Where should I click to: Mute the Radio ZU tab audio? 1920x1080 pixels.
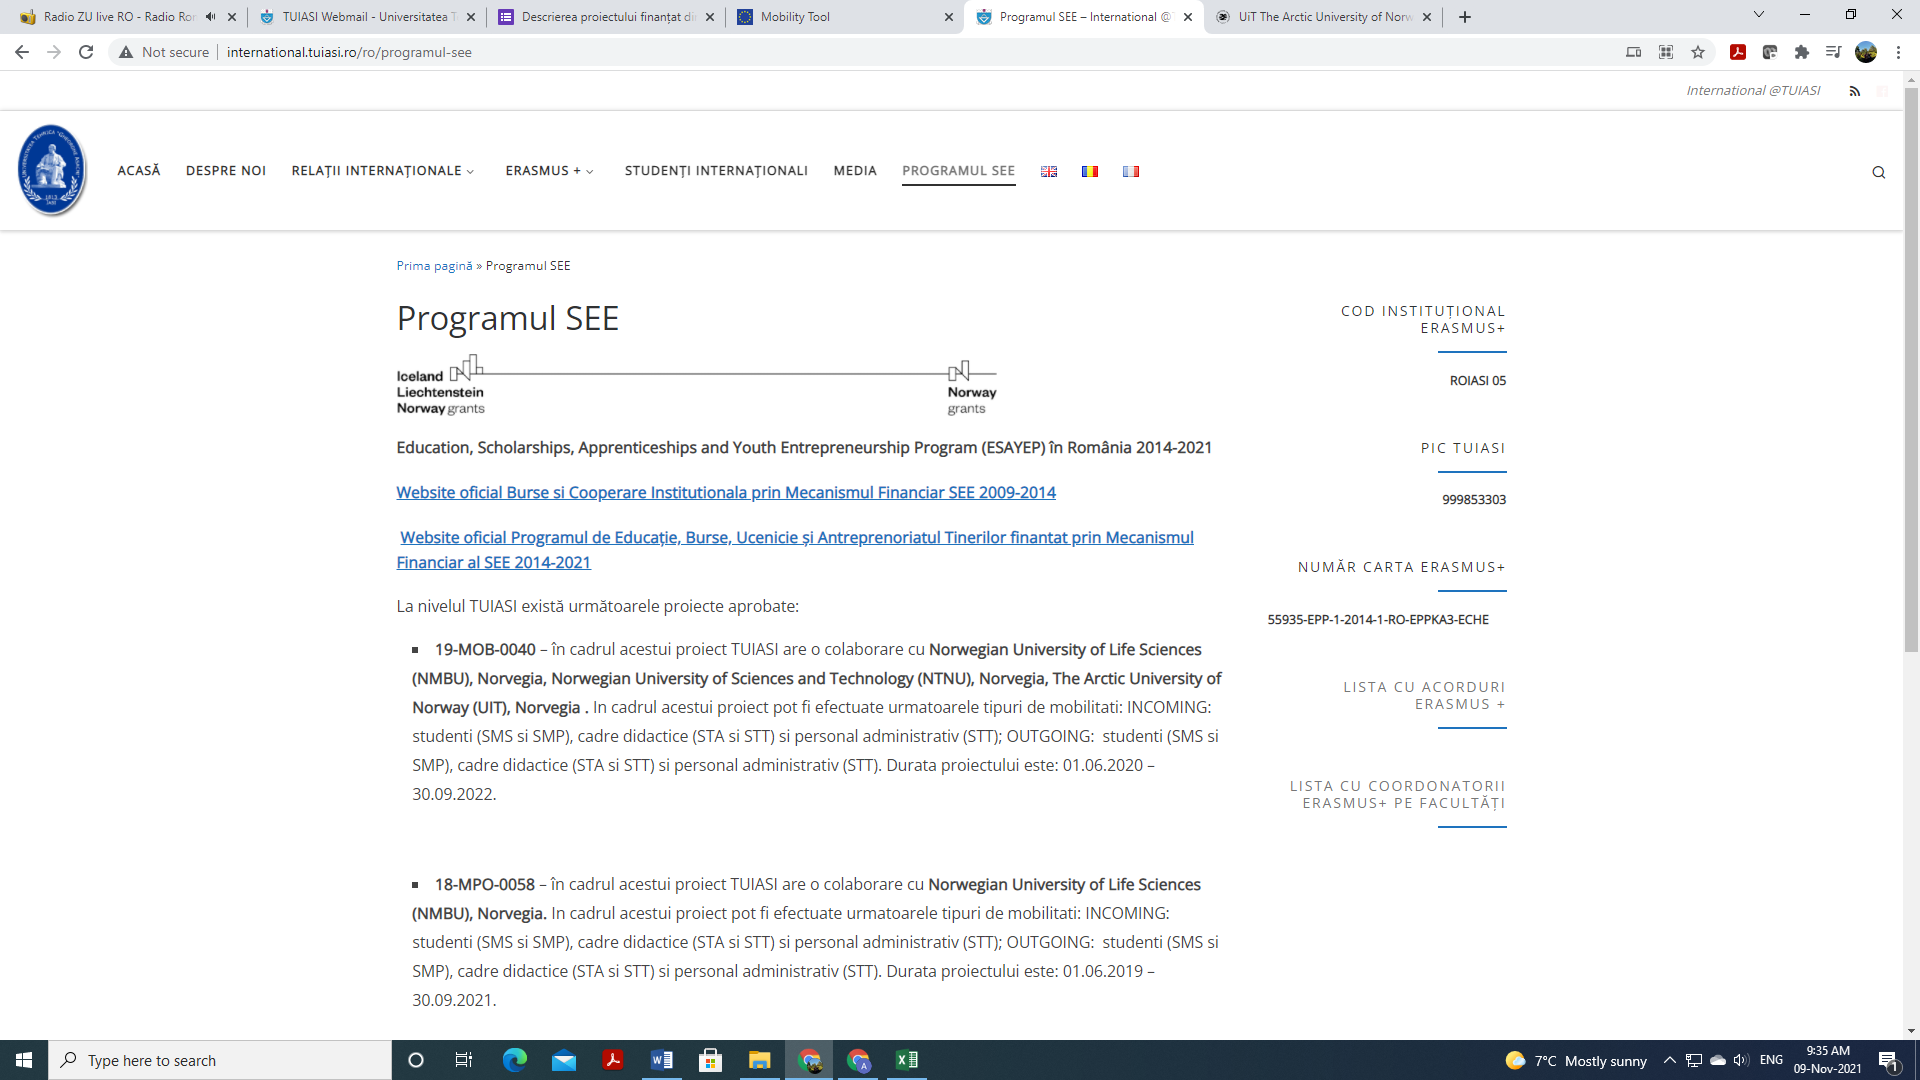click(210, 17)
